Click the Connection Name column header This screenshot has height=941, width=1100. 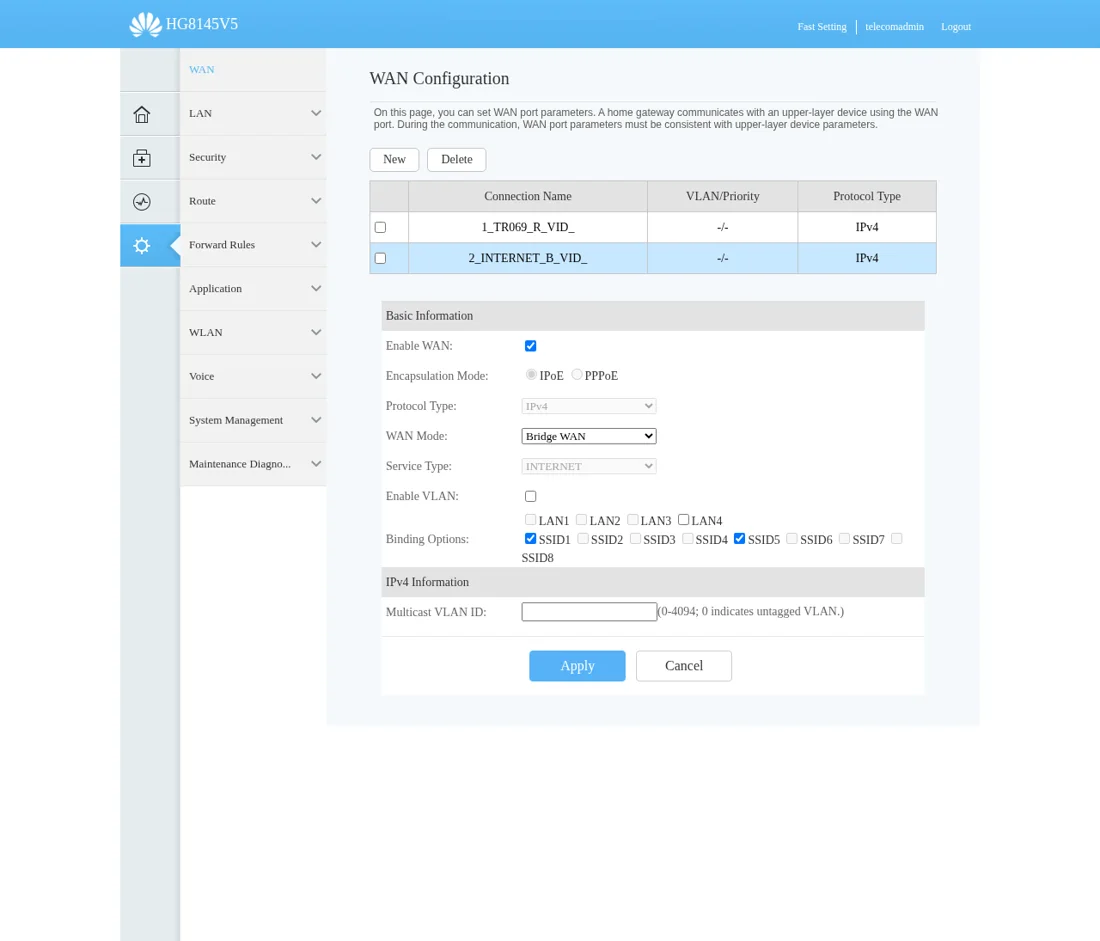(x=528, y=196)
